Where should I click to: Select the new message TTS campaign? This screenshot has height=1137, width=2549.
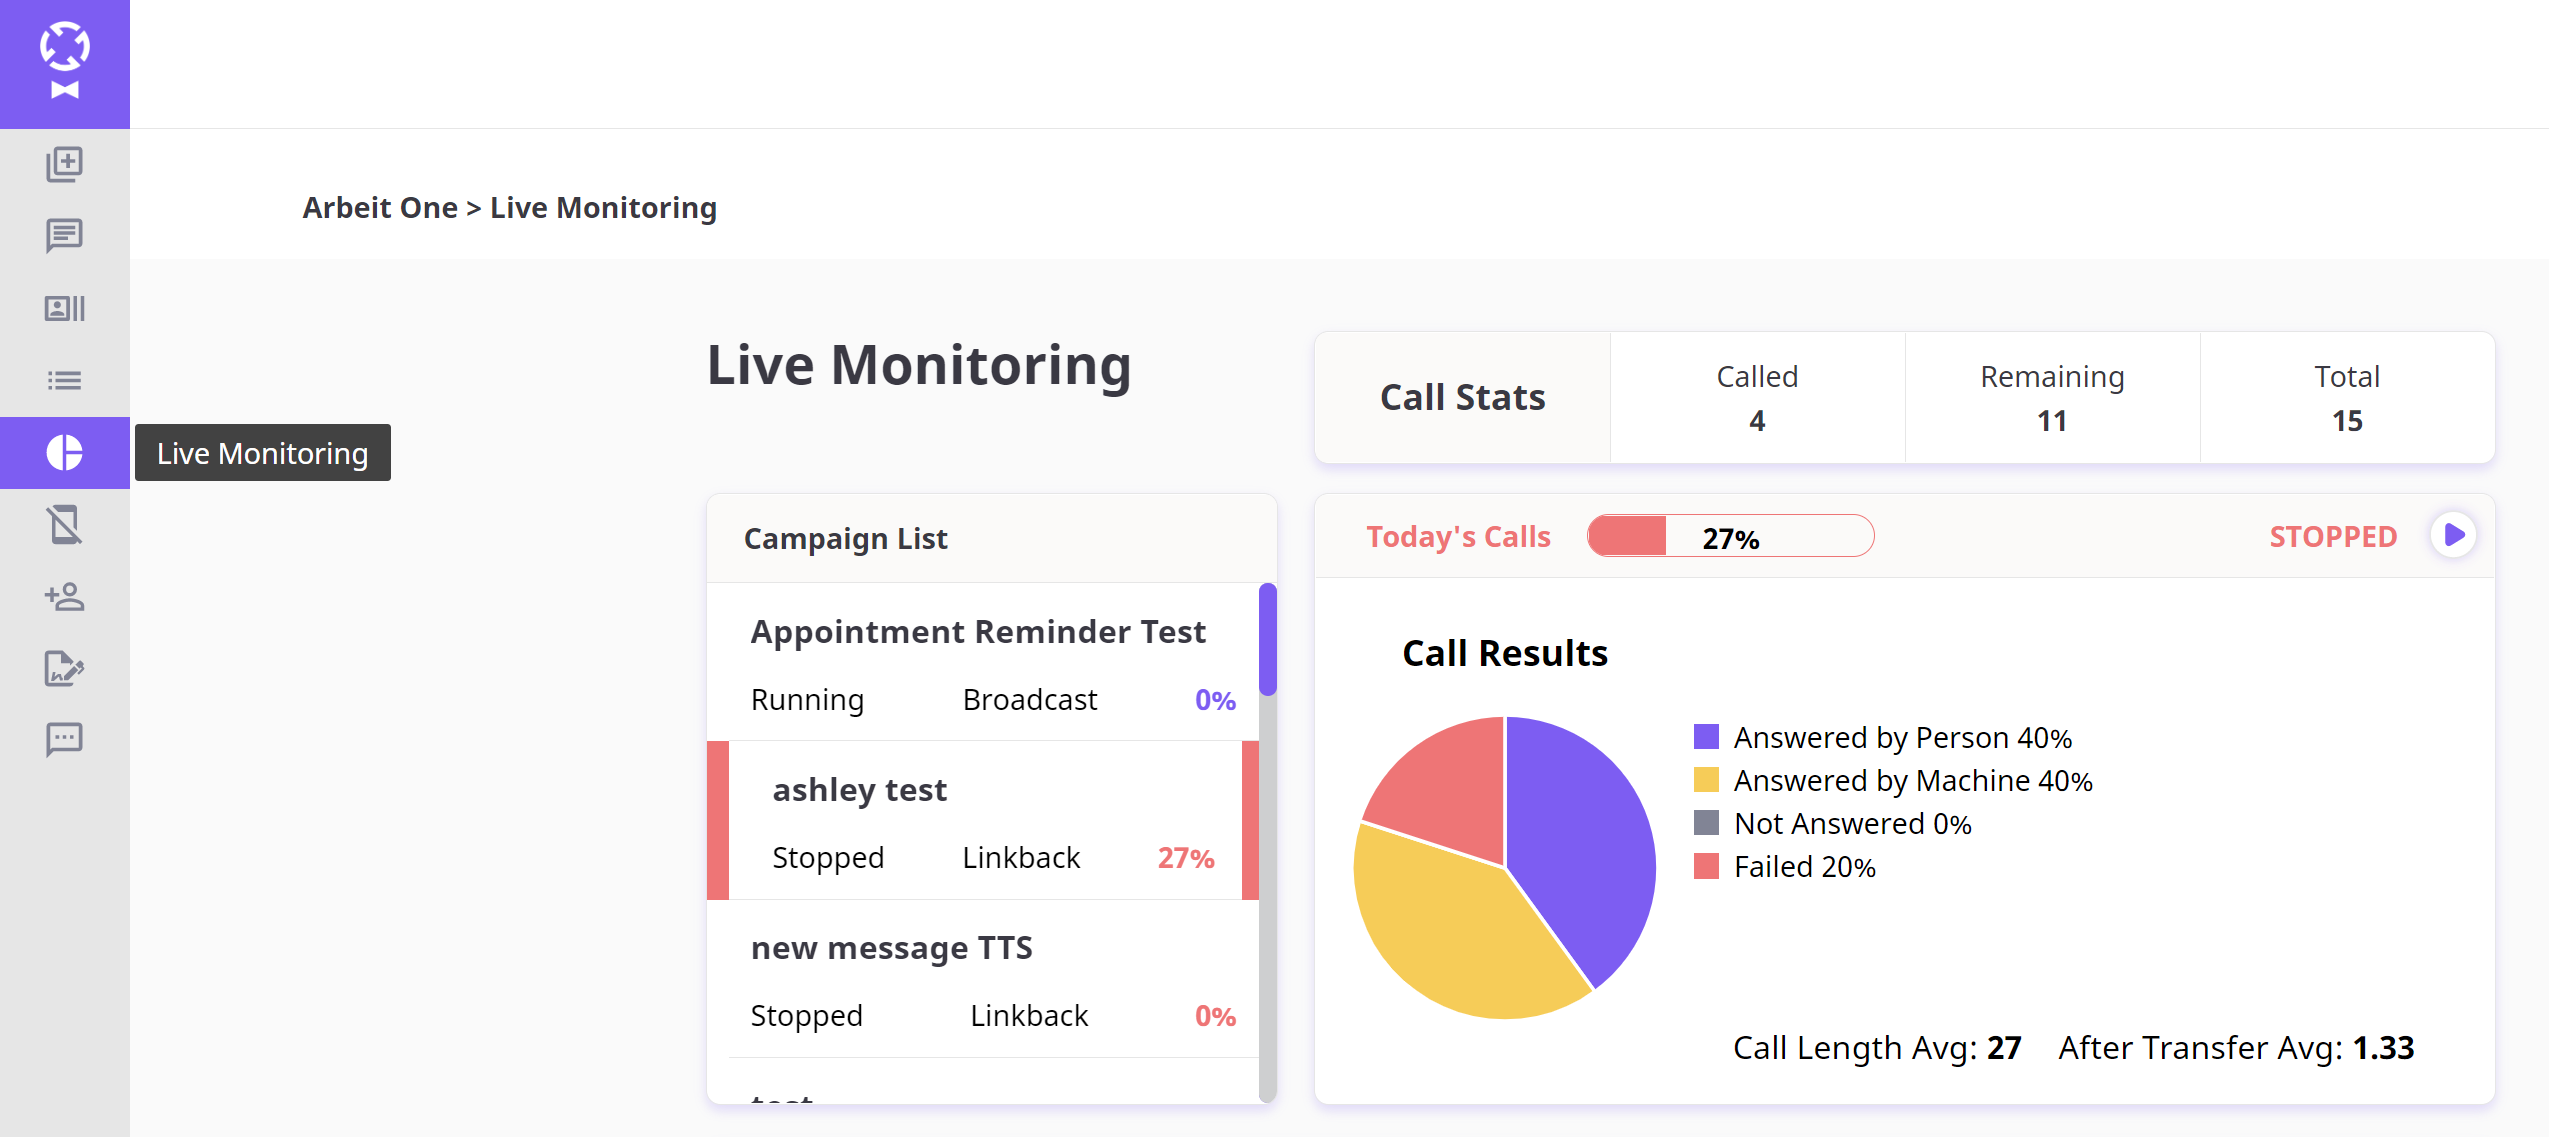(x=984, y=979)
